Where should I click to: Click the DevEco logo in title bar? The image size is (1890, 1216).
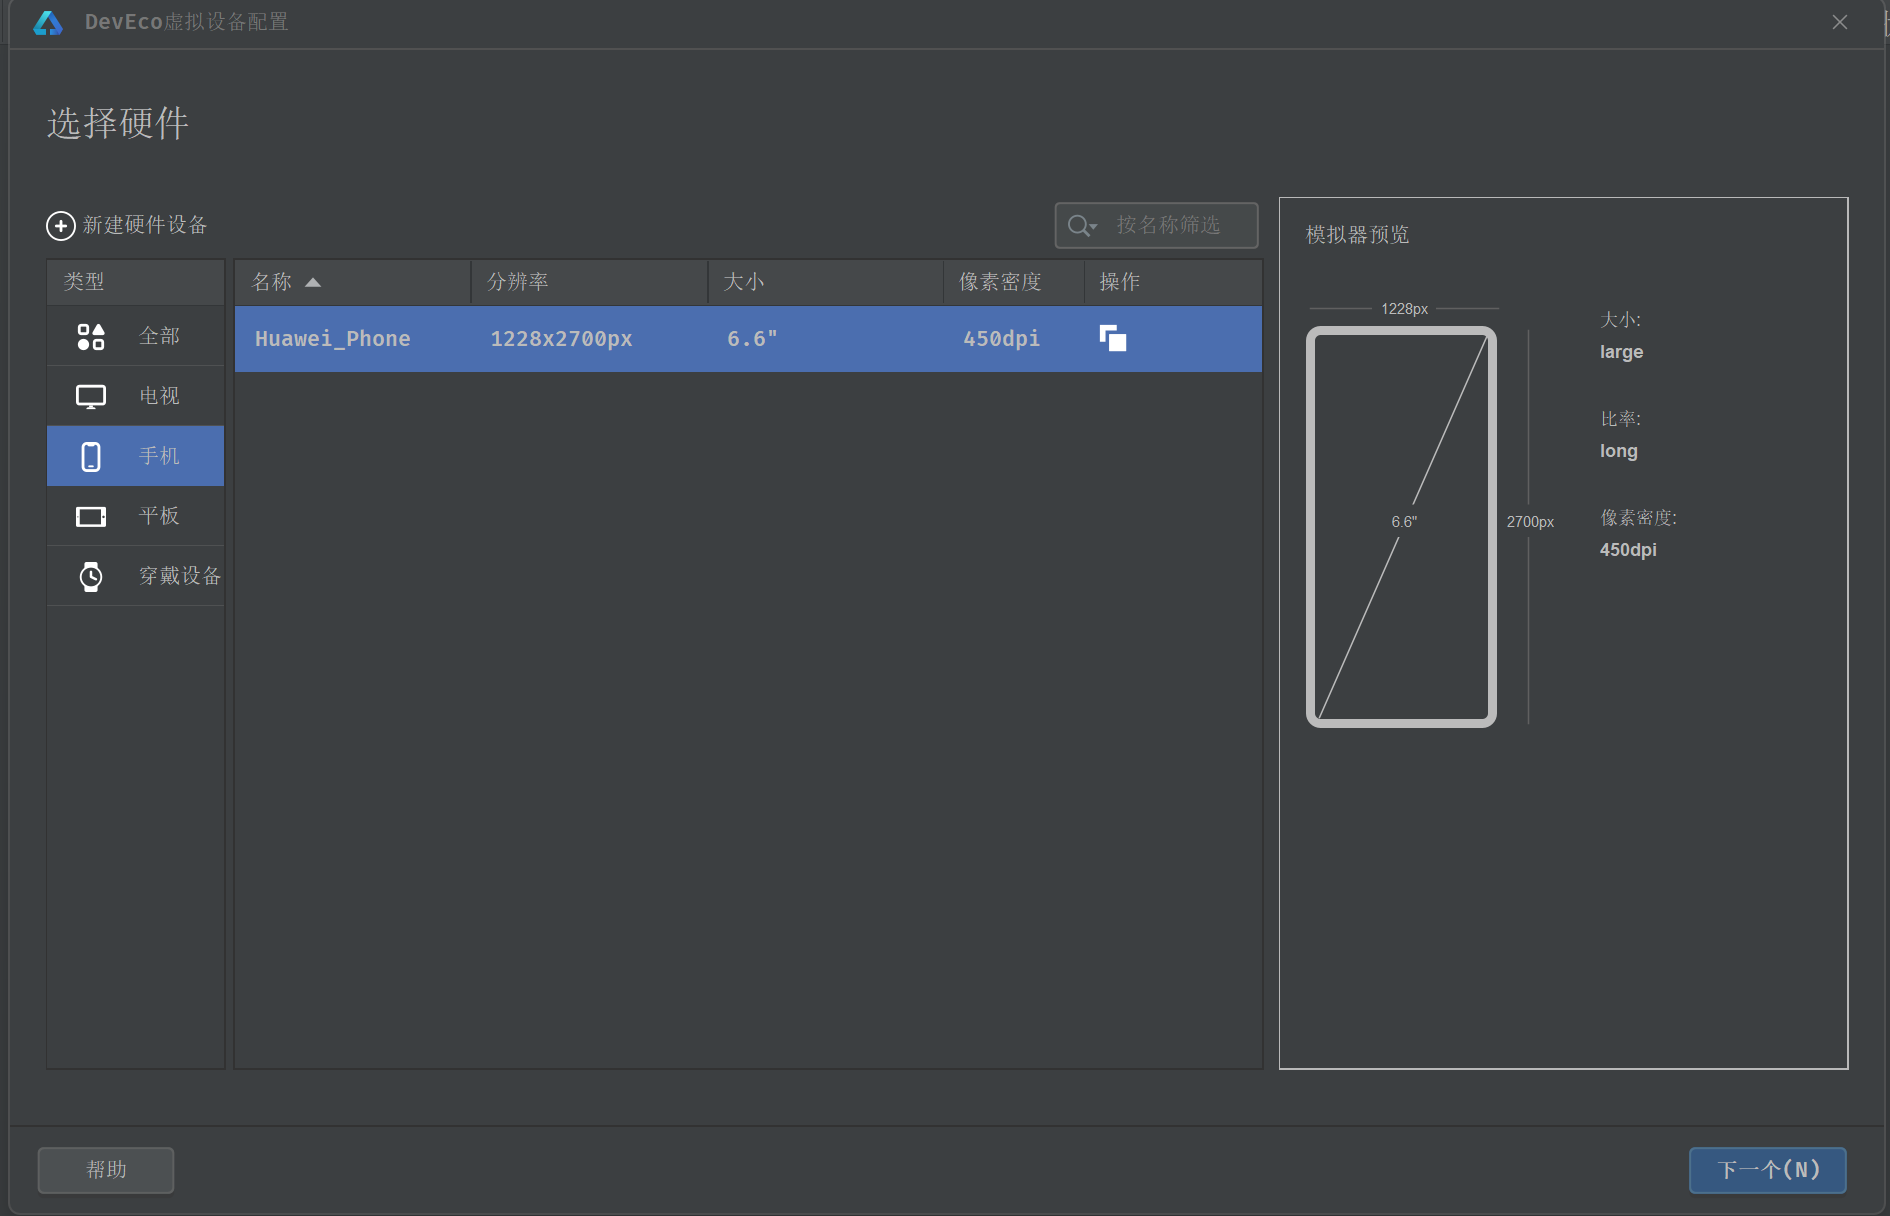[48, 23]
